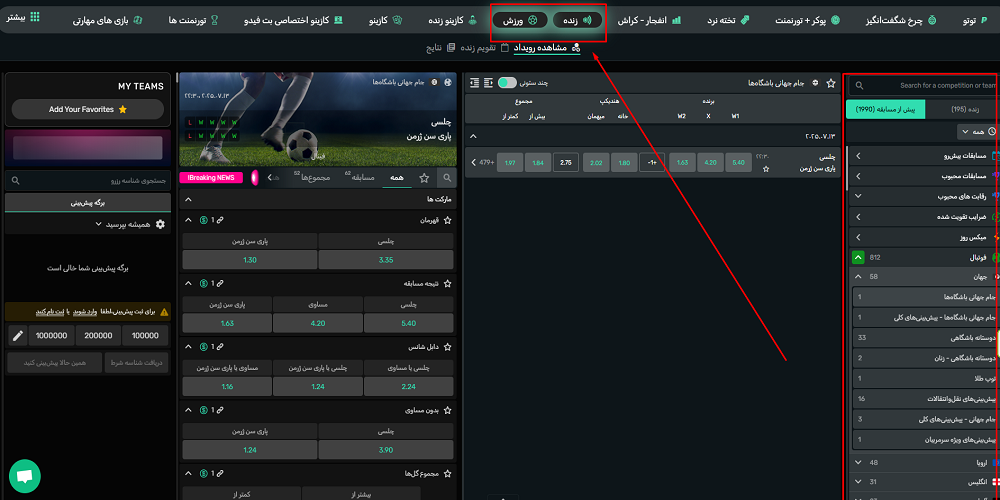1000x500 pixels.
Task: Expand the مسابقات محبوب section
Action: [x=858, y=176]
